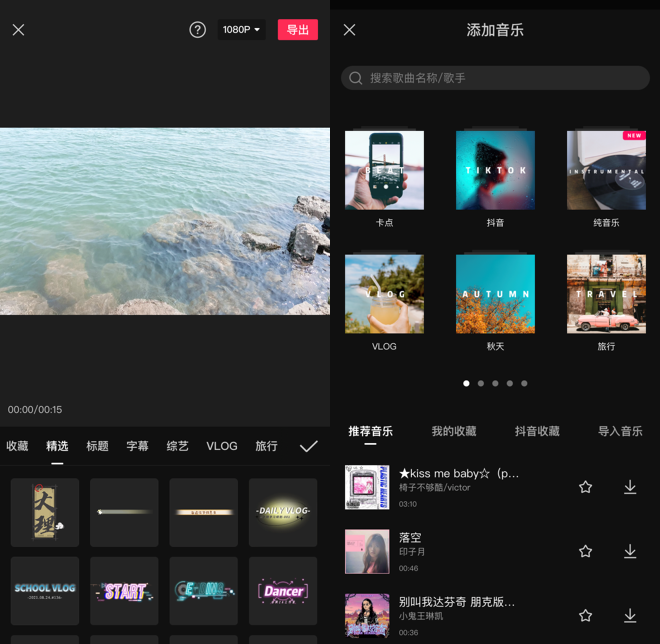Switch to the 收藏 template tab

(x=17, y=446)
